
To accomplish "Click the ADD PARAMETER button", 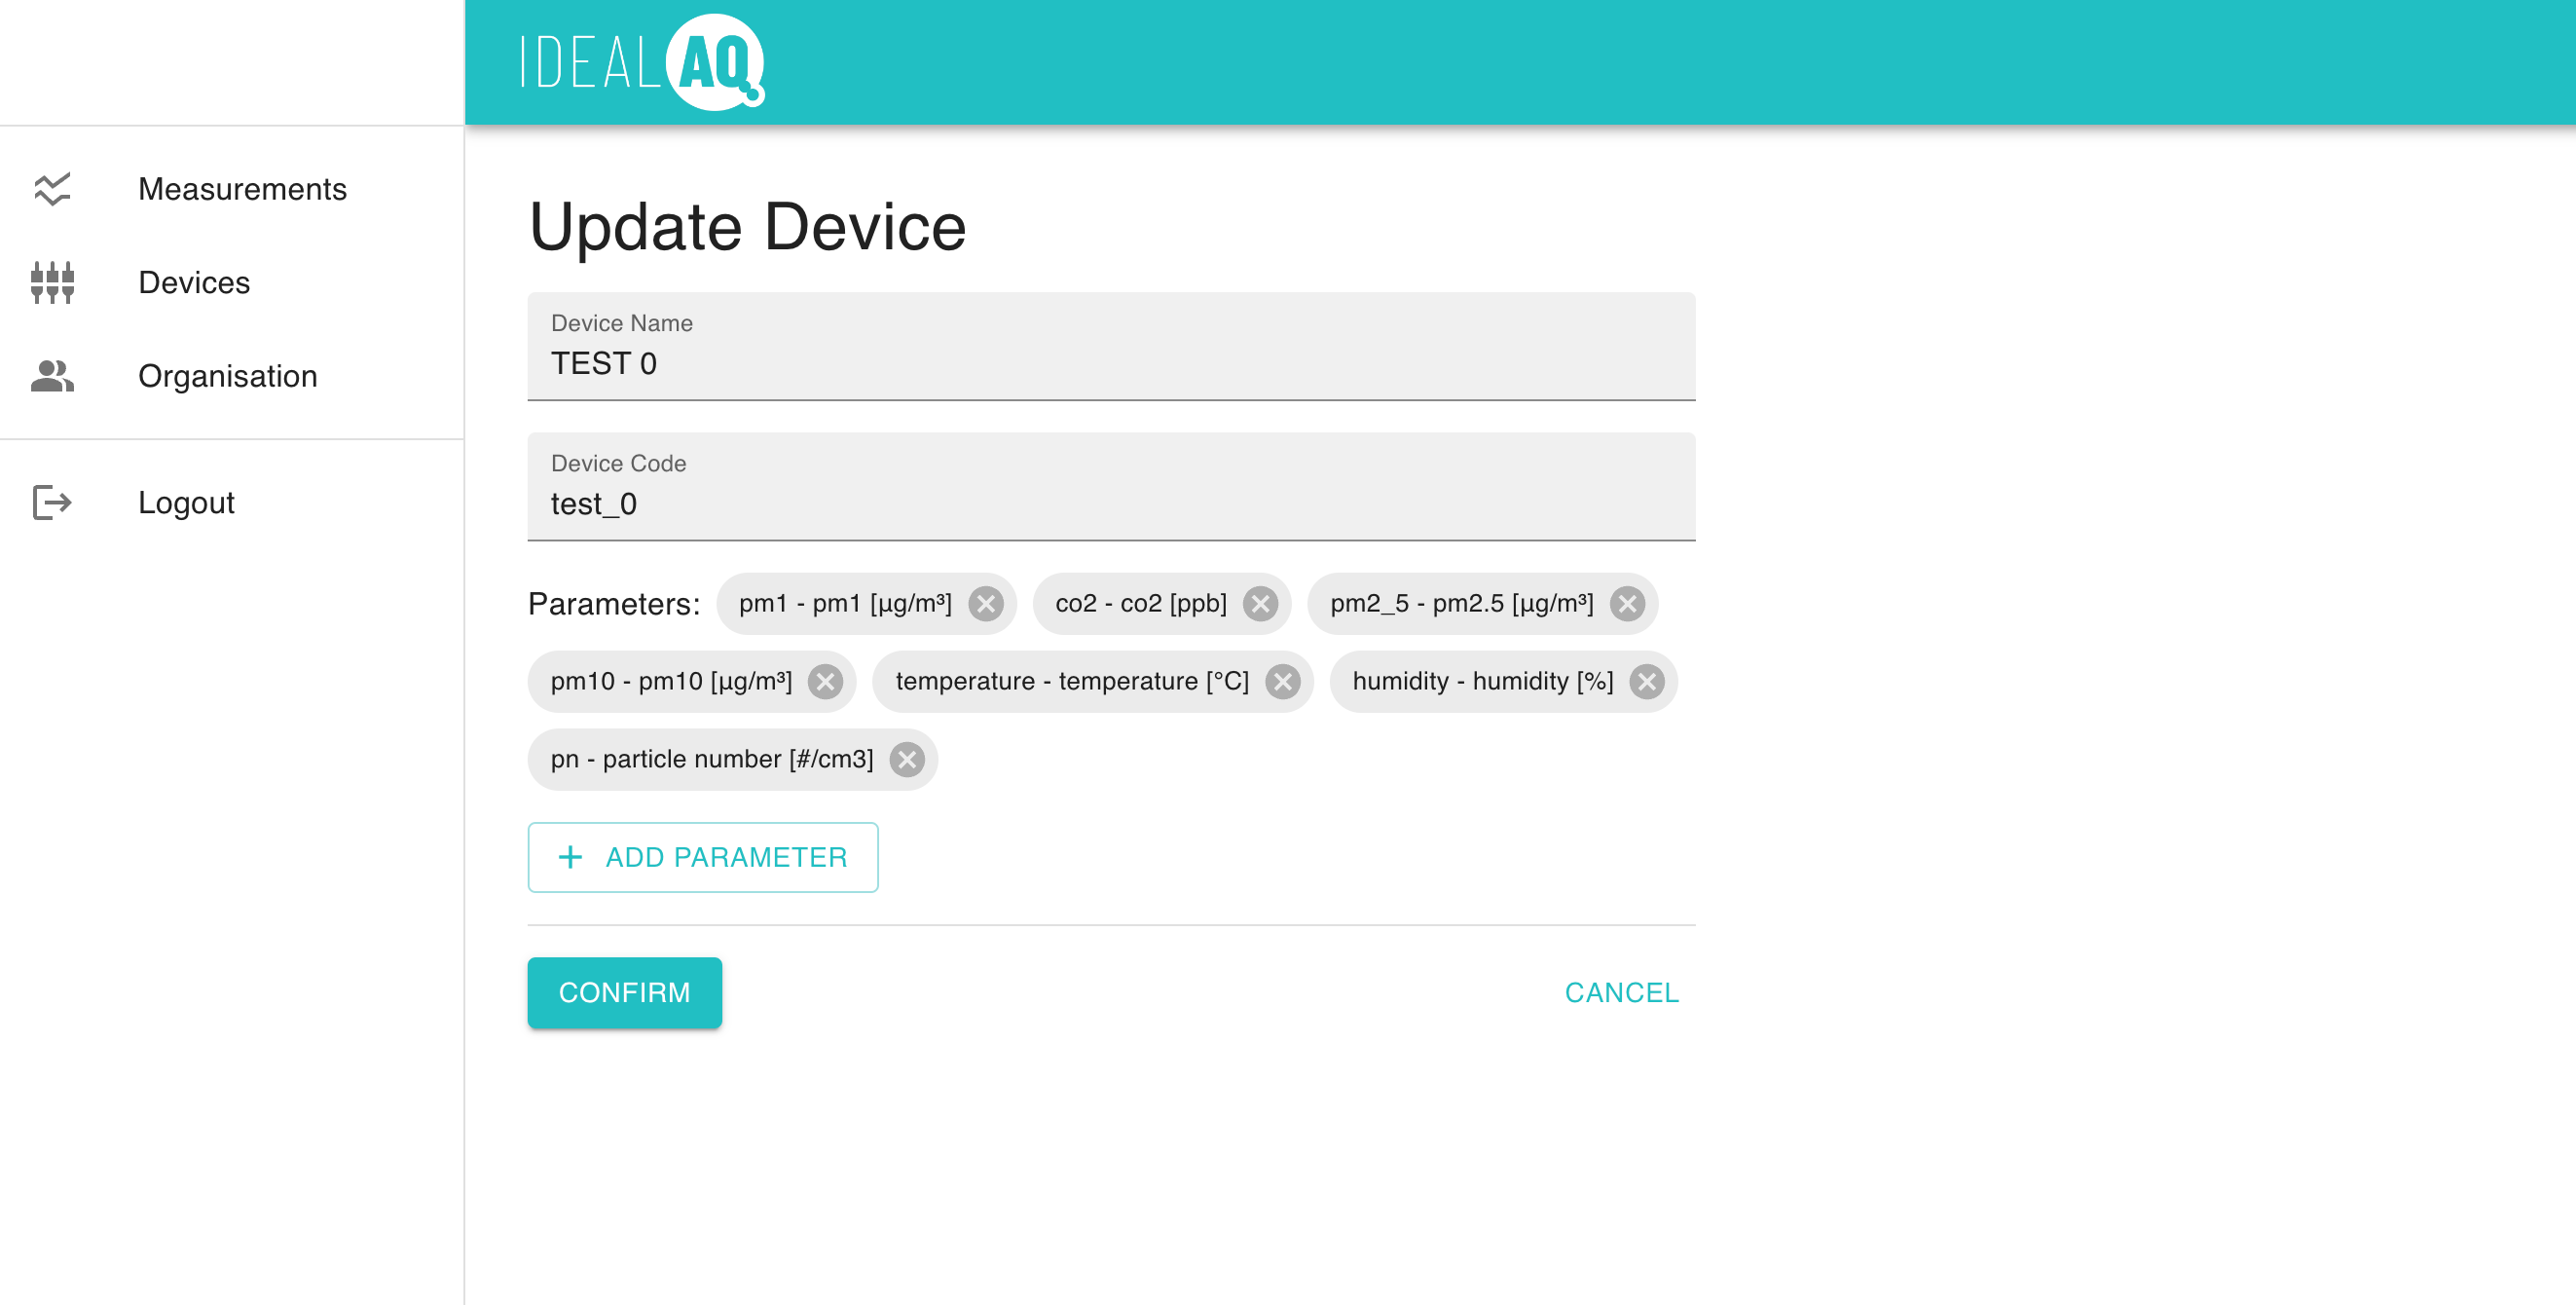I will pos(703,857).
